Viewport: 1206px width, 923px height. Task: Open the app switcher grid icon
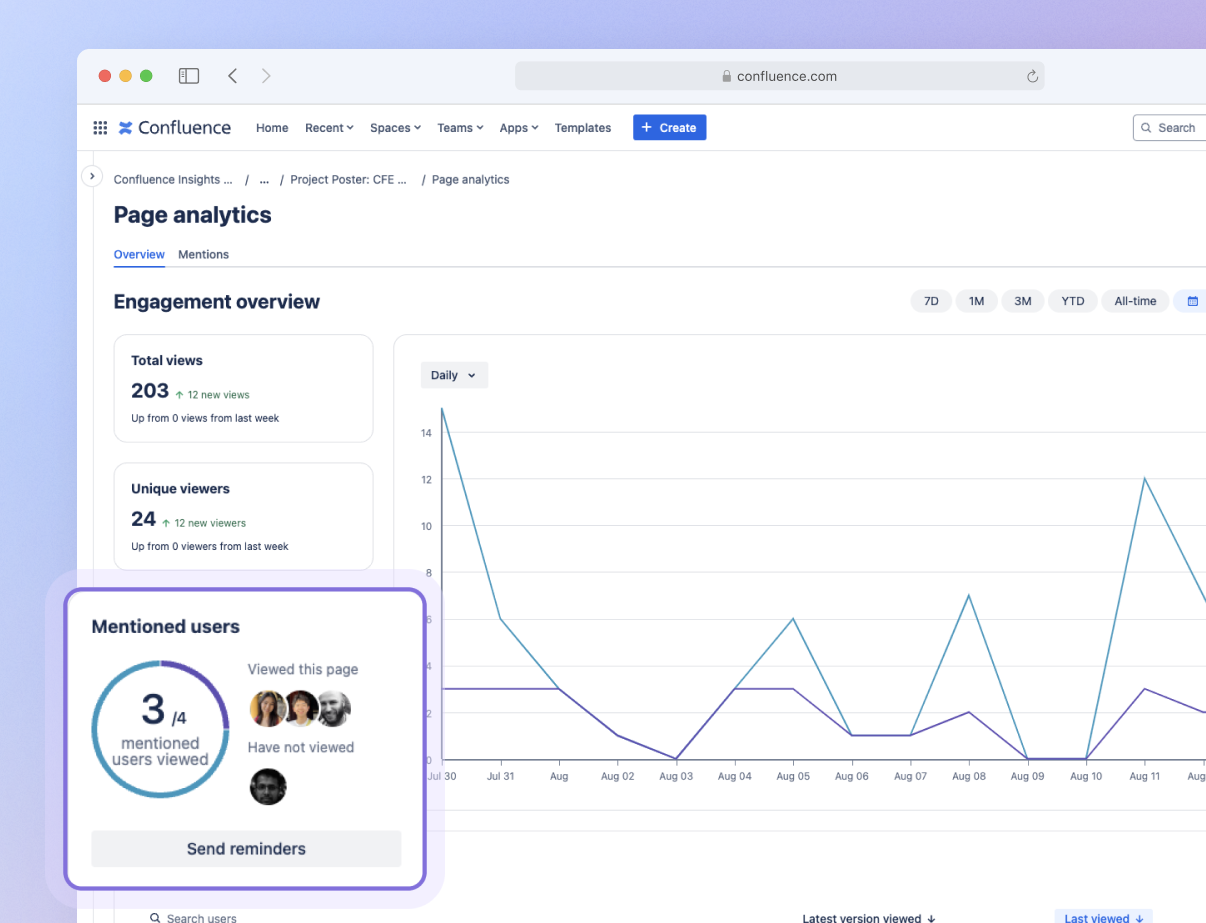tap(100, 127)
